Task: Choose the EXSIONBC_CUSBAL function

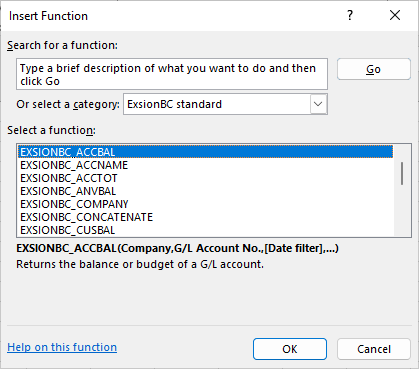Action: [x=206, y=230]
